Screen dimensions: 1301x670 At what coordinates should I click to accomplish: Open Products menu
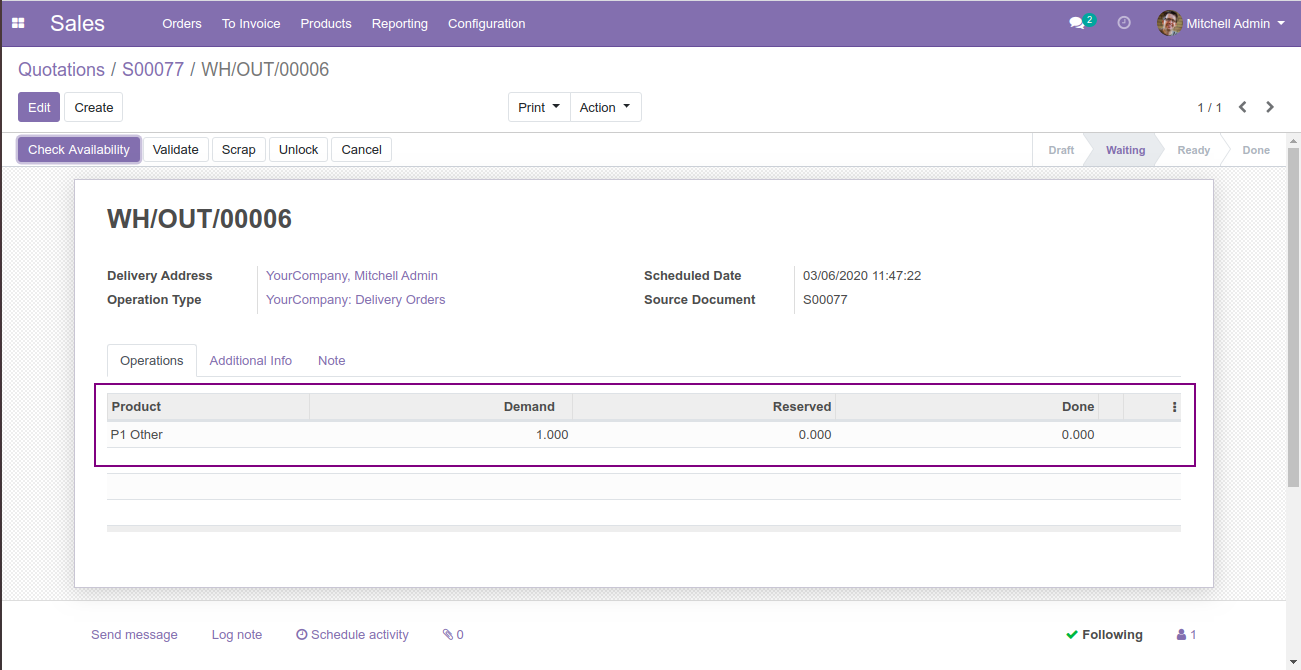coord(326,23)
